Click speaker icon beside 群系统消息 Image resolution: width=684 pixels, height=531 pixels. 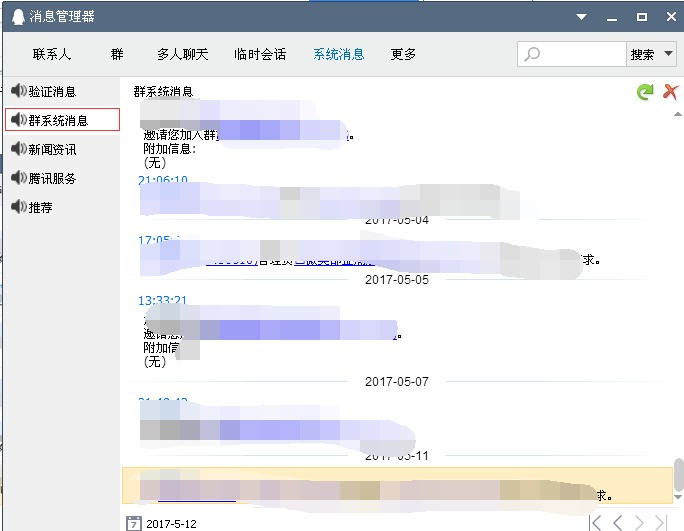(x=19, y=120)
